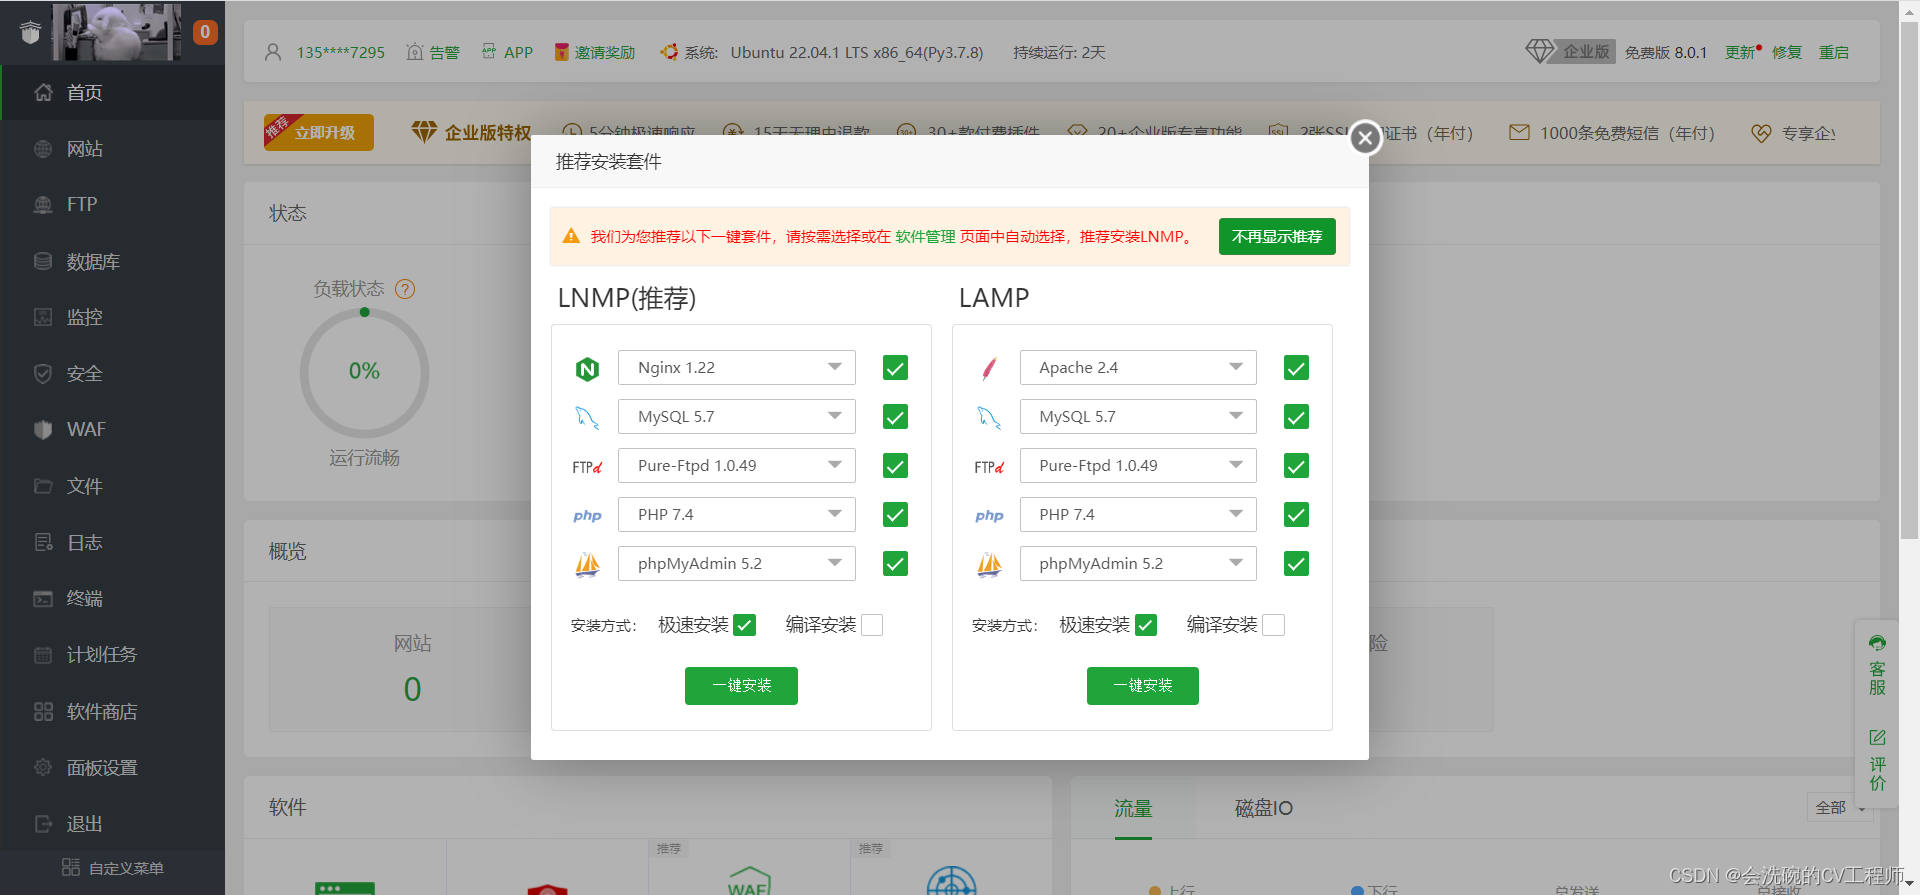The image size is (1920, 895).
Task: Open LNMP Pure-Ftpd version dropdown
Action: (737, 466)
